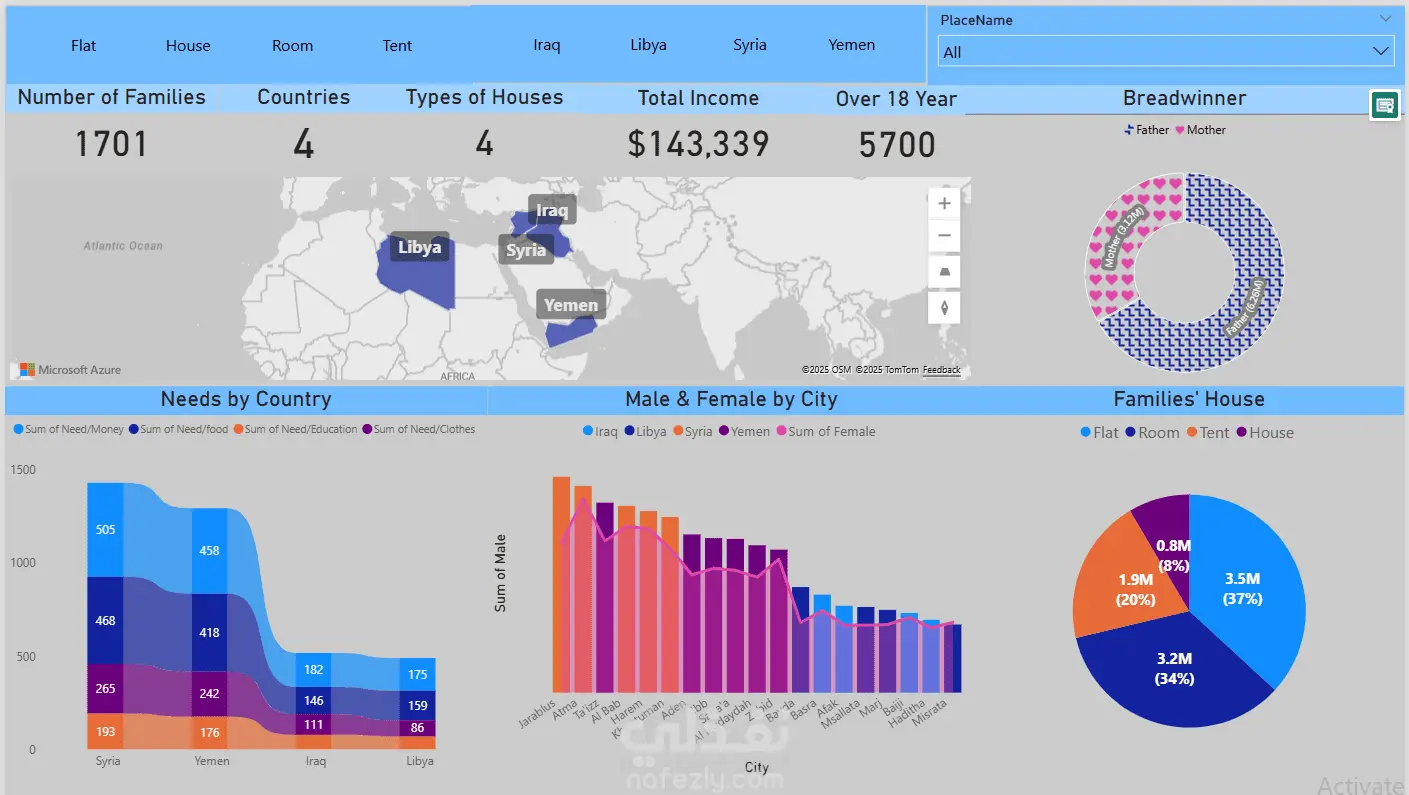Filter by Tent in the top slicer
The width and height of the screenshot is (1409, 795).
pyautogui.click(x=397, y=46)
